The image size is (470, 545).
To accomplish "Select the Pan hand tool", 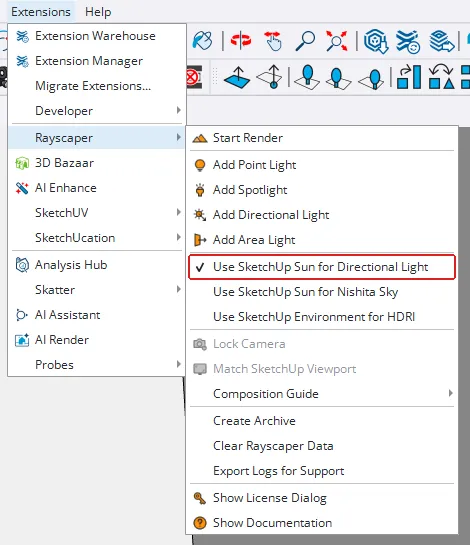I will 273,41.
